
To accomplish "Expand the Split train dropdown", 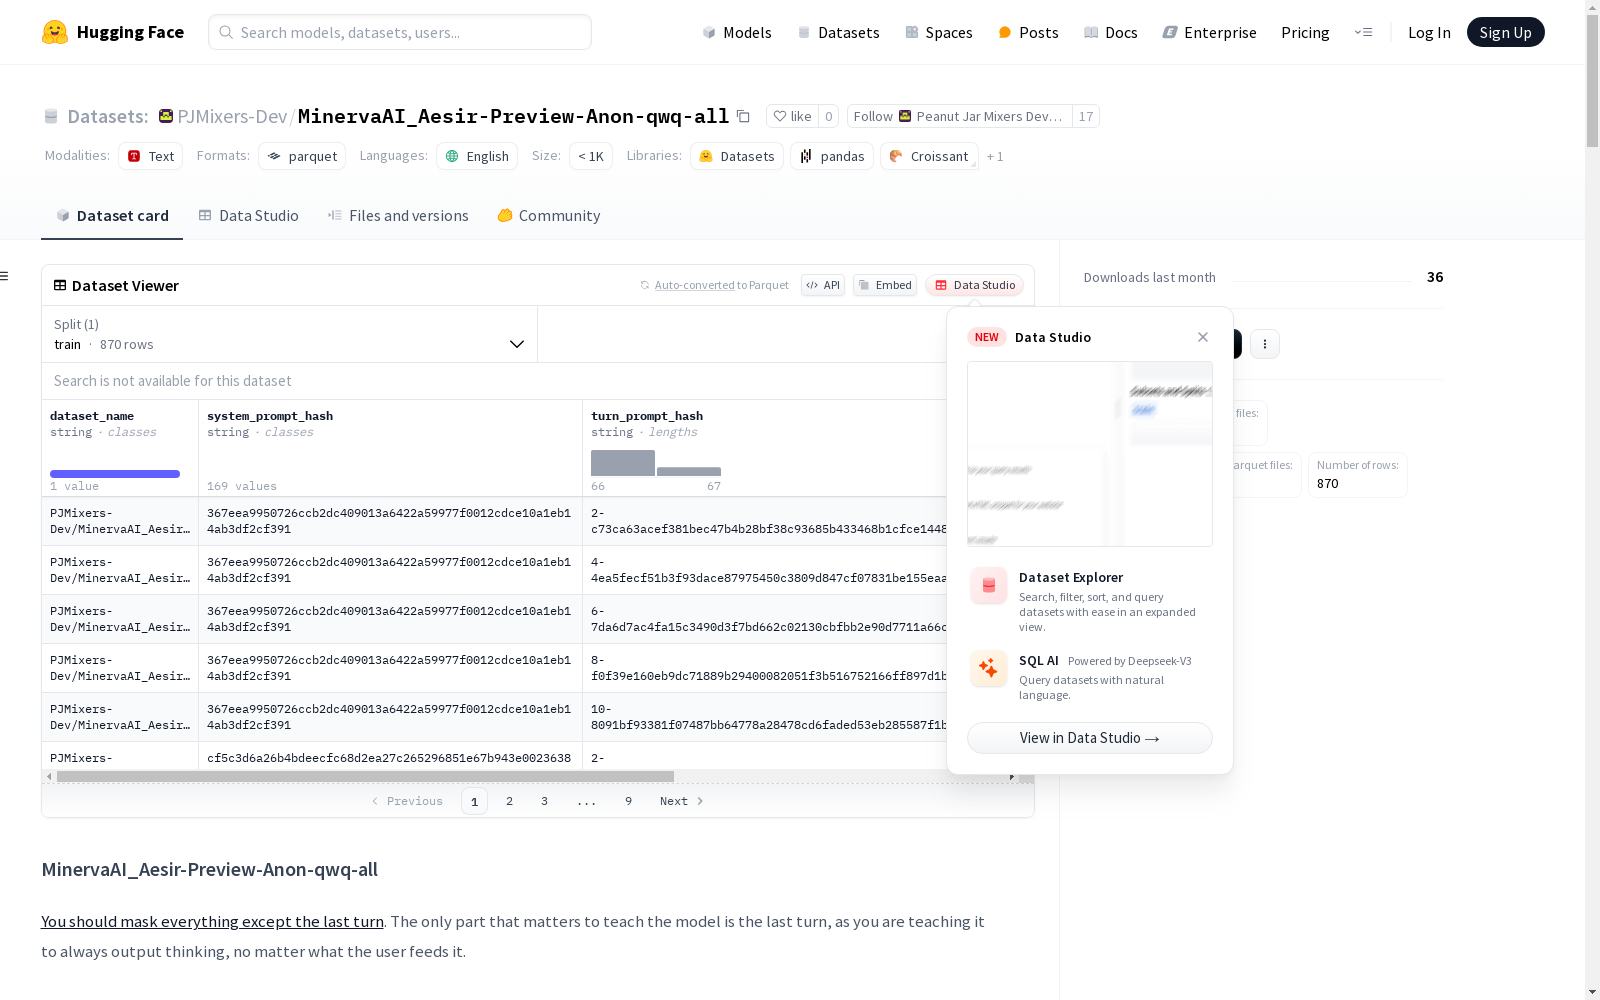I will (290, 334).
